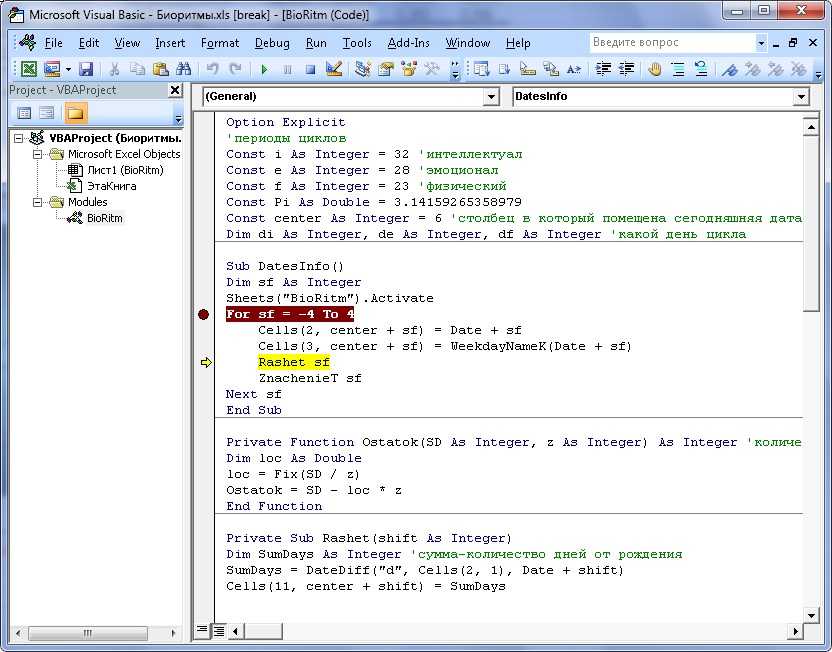The height and width of the screenshot is (652, 832).
Task: Click View Object in the Project panel
Action: 47,113
